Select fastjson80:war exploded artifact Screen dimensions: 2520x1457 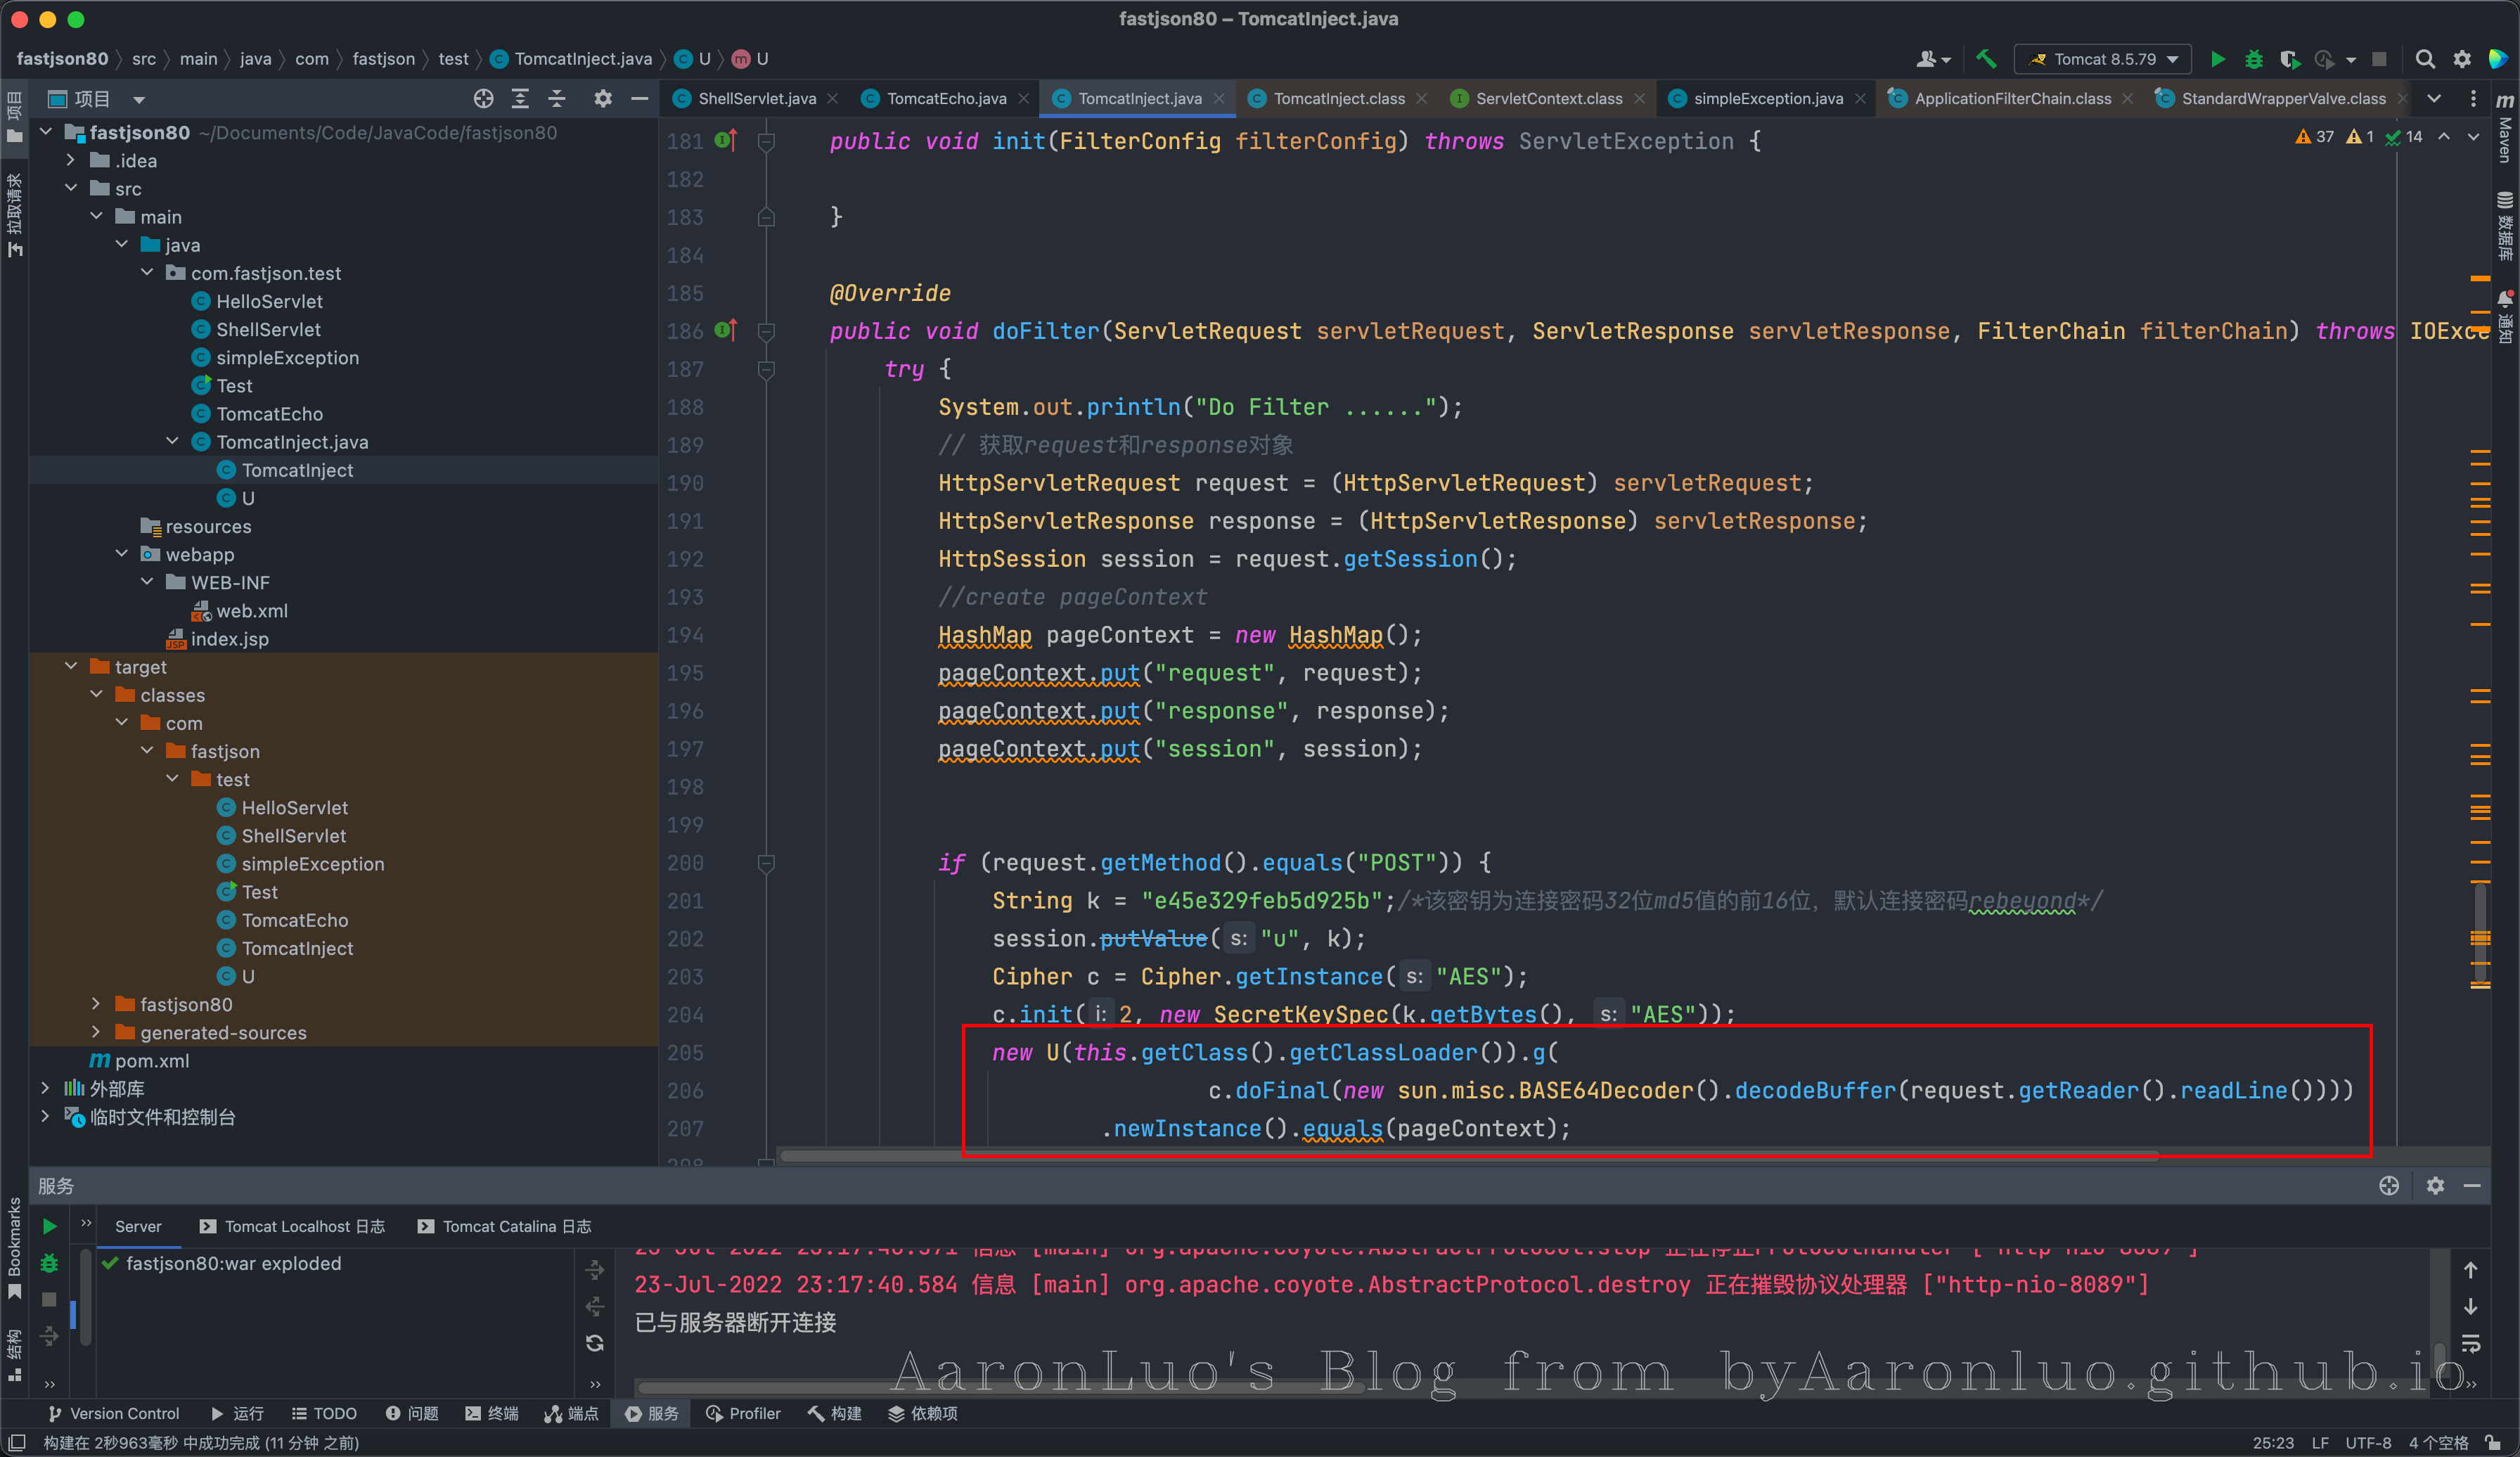pyautogui.click(x=233, y=1263)
